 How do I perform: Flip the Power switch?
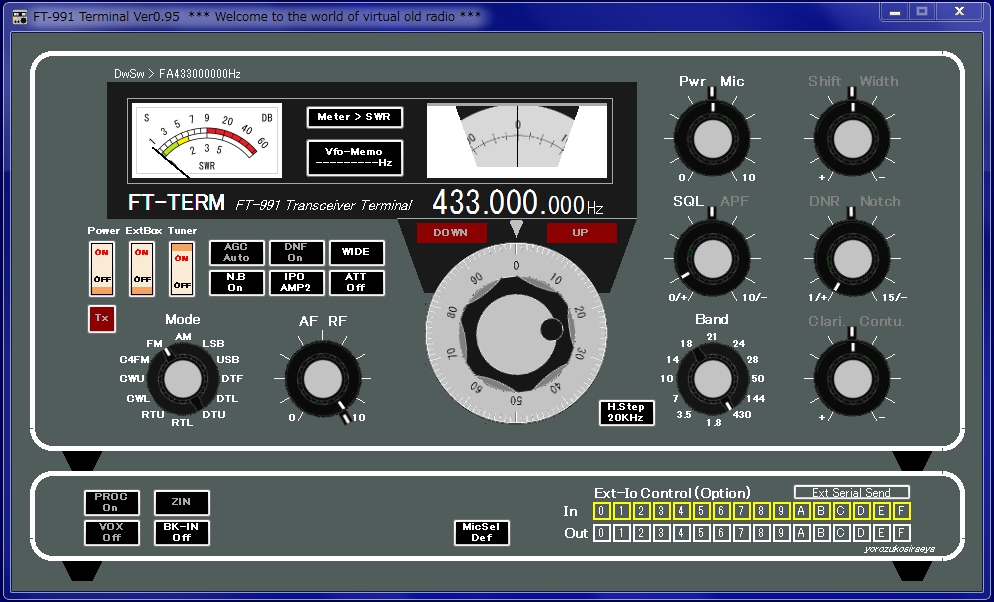(101, 269)
